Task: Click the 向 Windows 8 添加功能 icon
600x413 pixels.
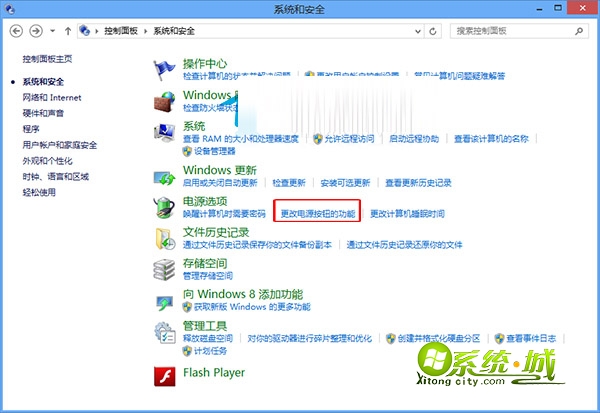Action: [164, 302]
